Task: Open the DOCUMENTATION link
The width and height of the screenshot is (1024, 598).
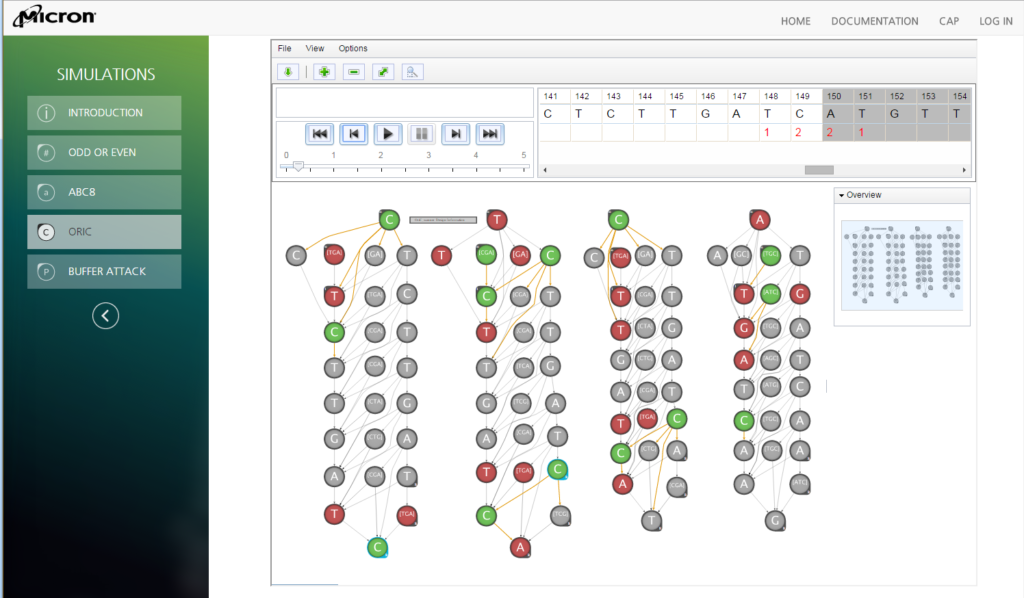Action: [x=874, y=22]
